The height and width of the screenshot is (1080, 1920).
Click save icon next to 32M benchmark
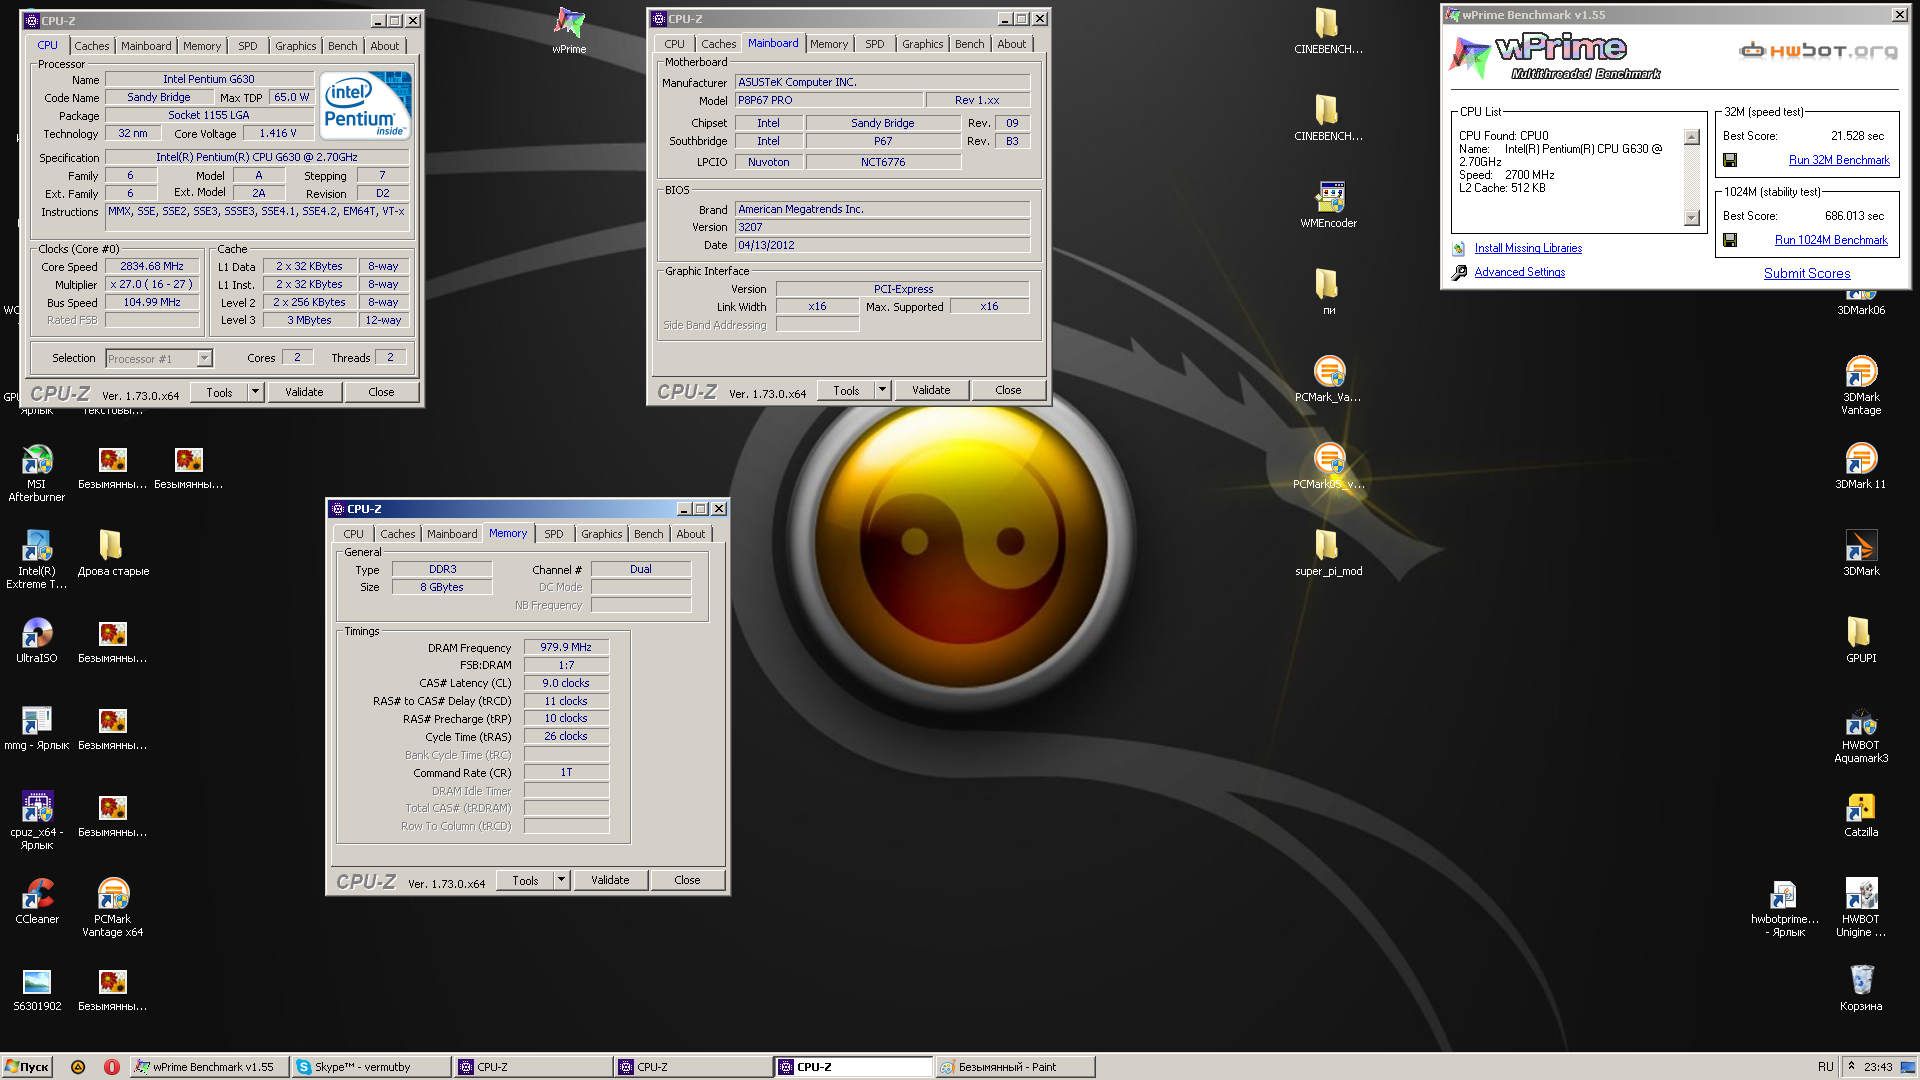click(x=1730, y=160)
